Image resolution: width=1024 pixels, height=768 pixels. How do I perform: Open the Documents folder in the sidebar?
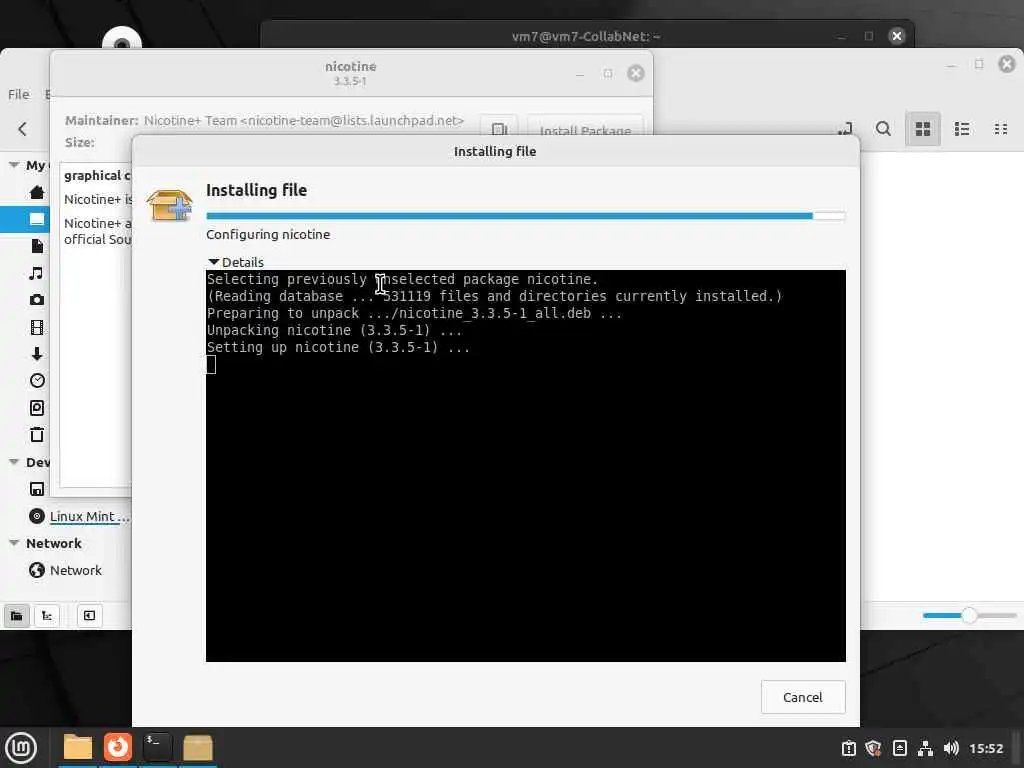37,246
